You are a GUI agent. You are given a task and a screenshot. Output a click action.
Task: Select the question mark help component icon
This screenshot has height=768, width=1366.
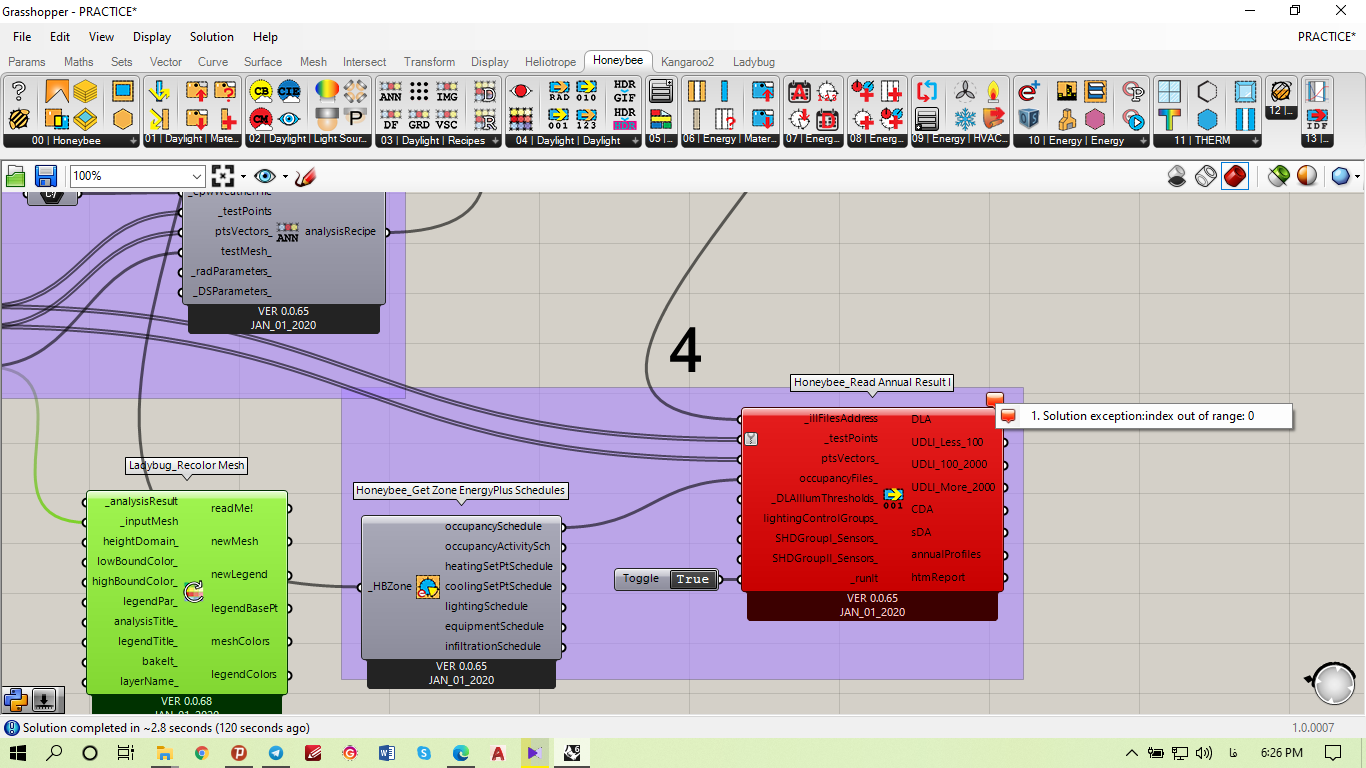[x=18, y=92]
